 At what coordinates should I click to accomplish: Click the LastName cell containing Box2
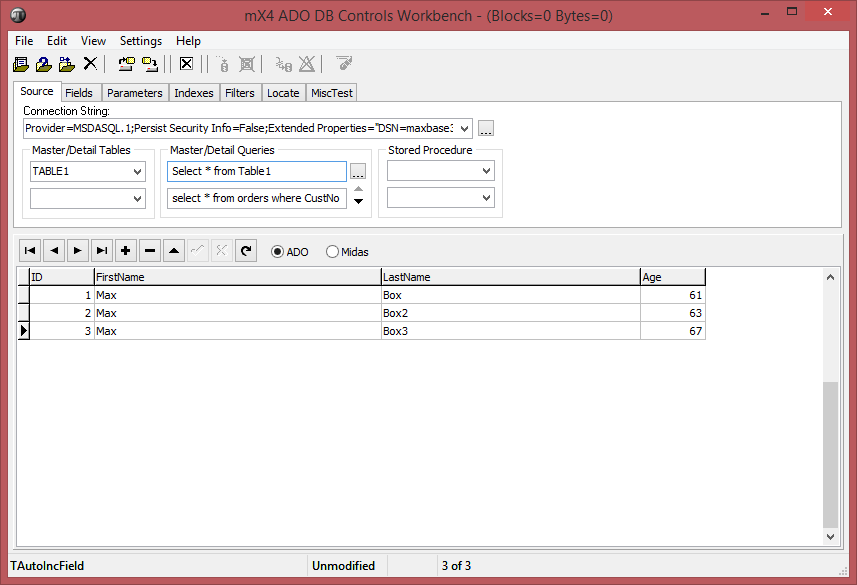[x=510, y=313]
